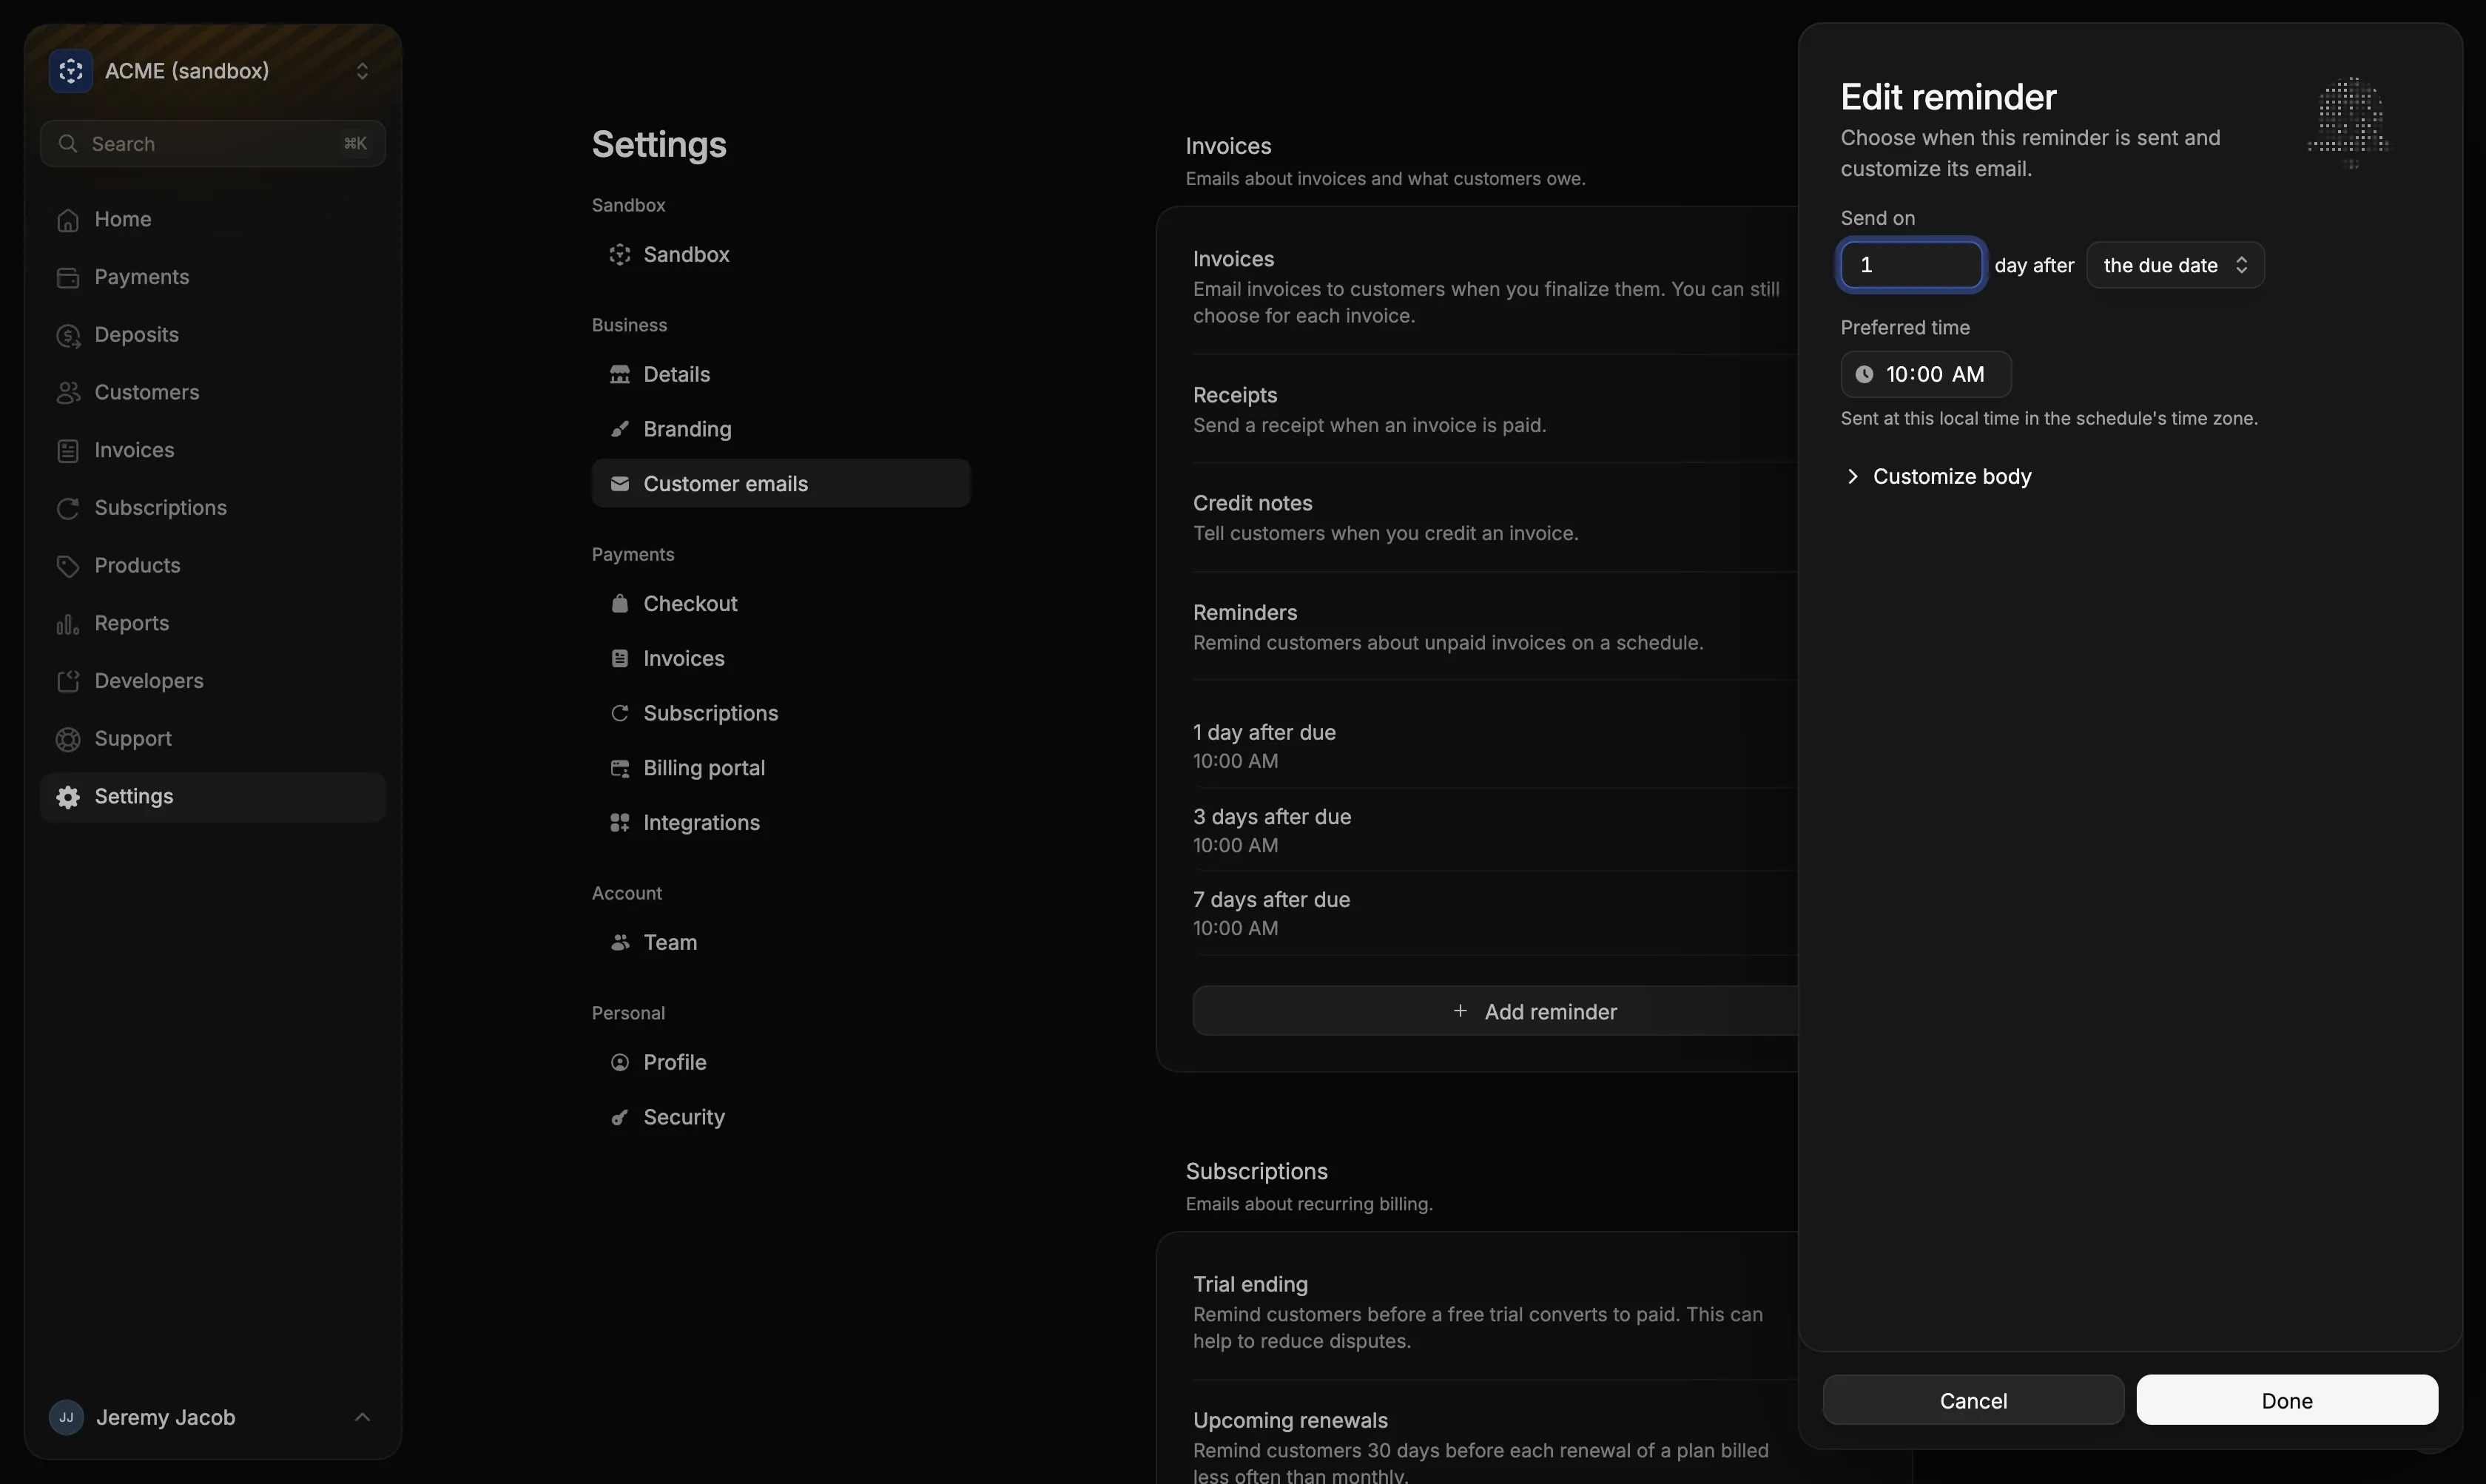Click the magnifier icon in Search

(x=67, y=144)
